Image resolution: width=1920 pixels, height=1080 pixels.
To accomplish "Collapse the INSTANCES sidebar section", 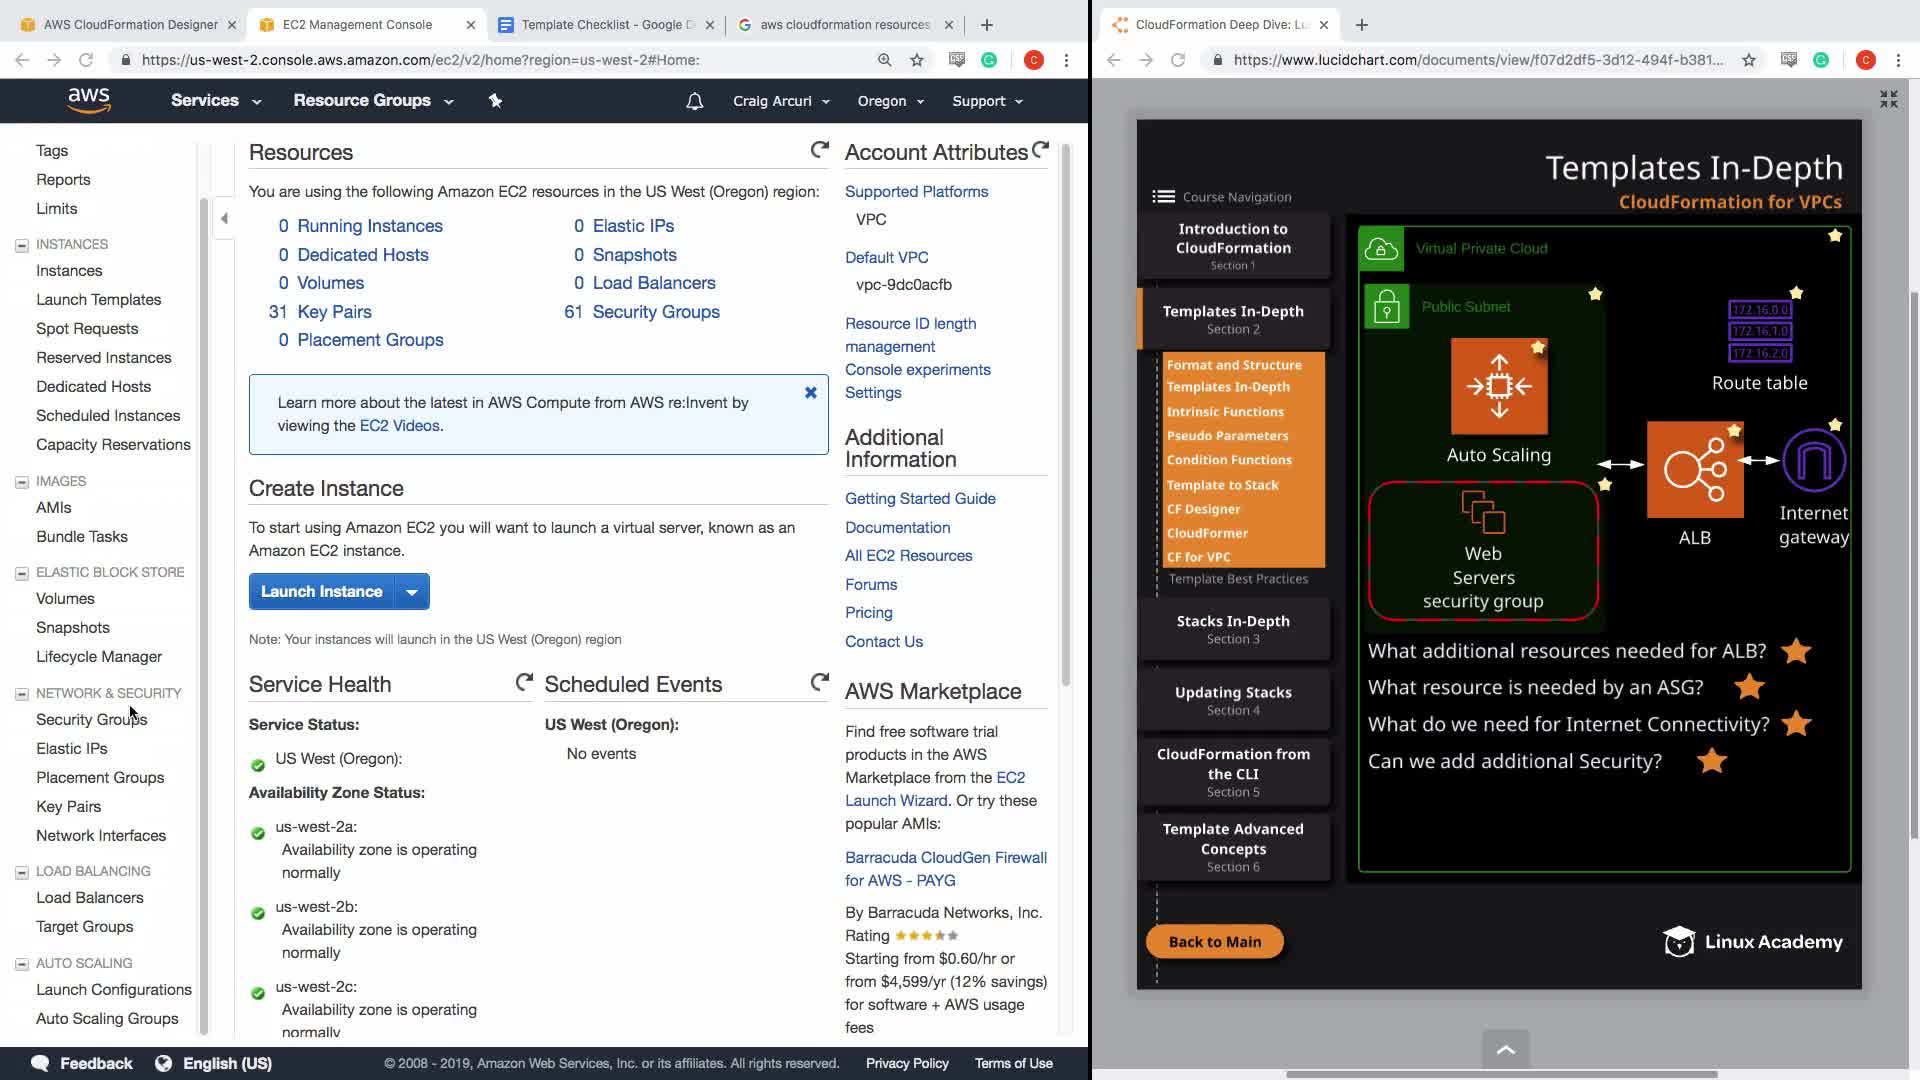I will coord(22,245).
